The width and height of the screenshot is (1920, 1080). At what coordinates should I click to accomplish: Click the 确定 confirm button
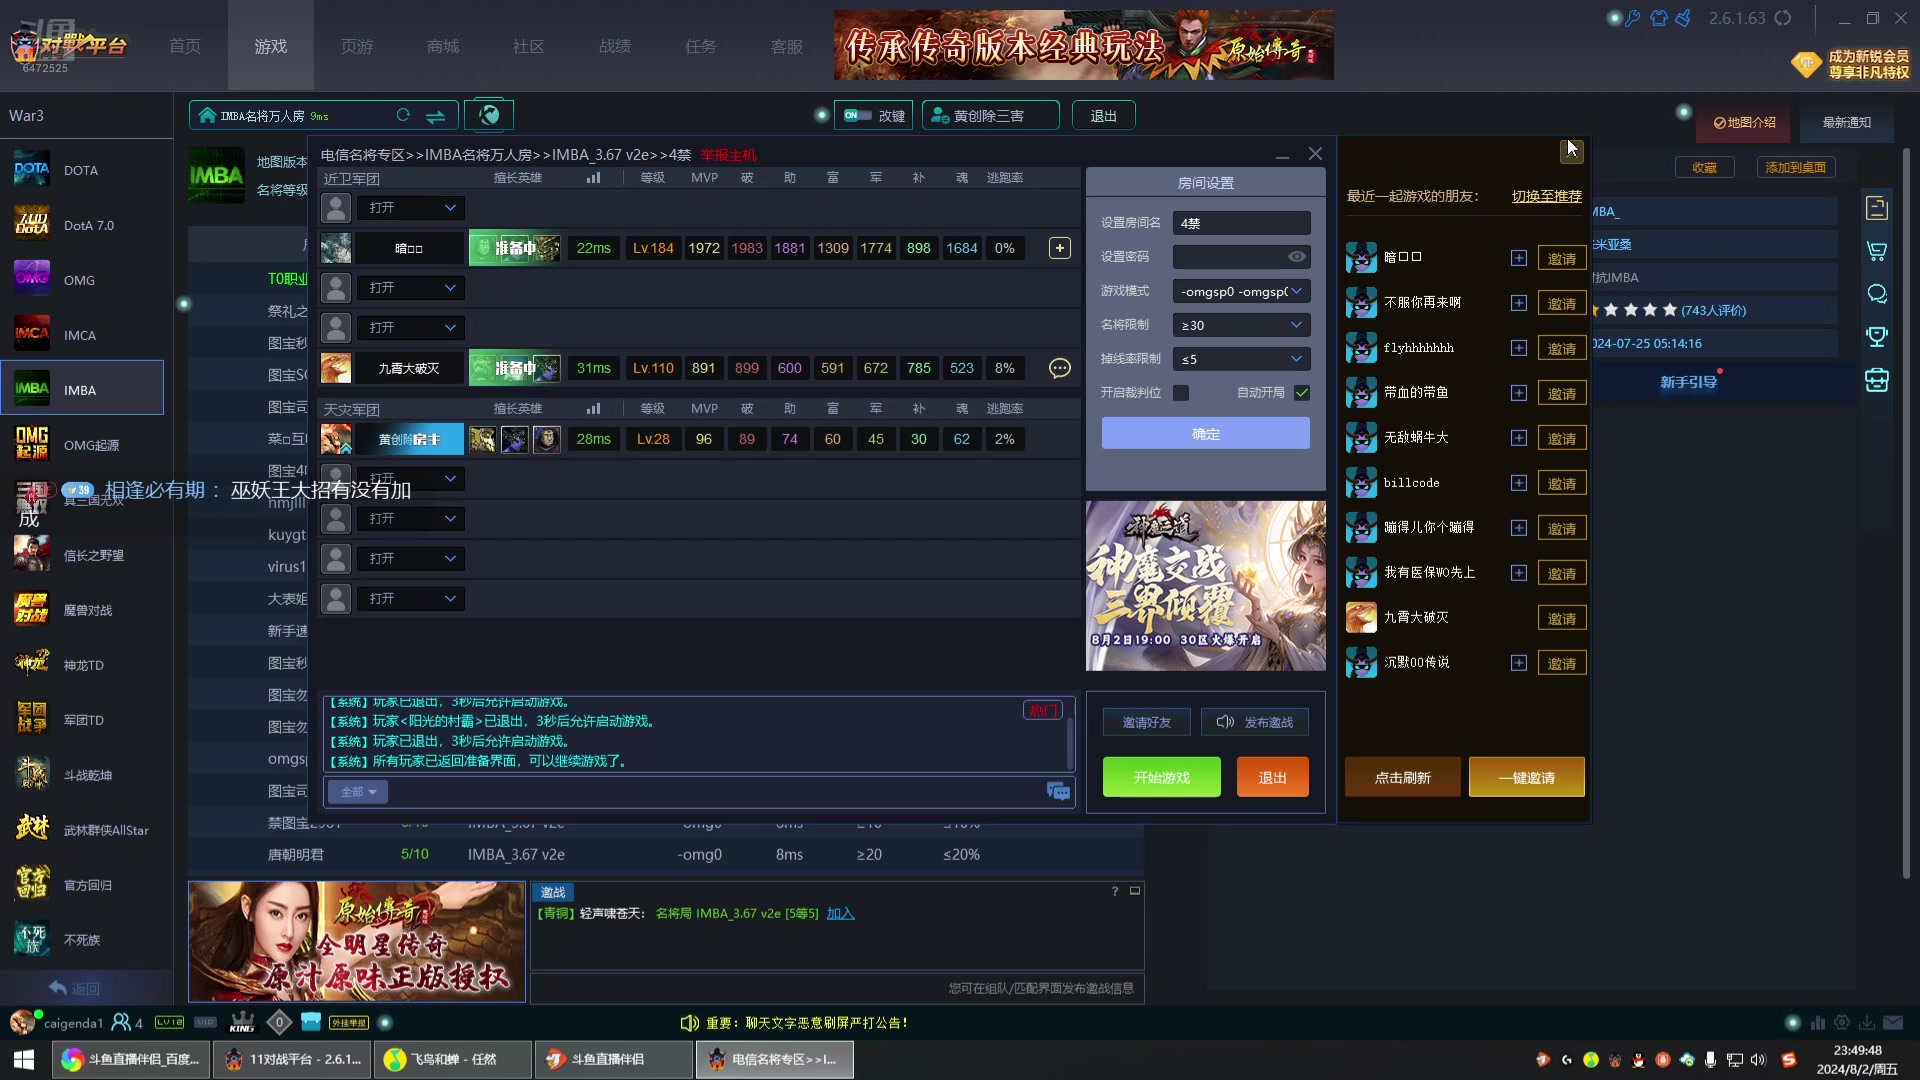[1206, 433]
